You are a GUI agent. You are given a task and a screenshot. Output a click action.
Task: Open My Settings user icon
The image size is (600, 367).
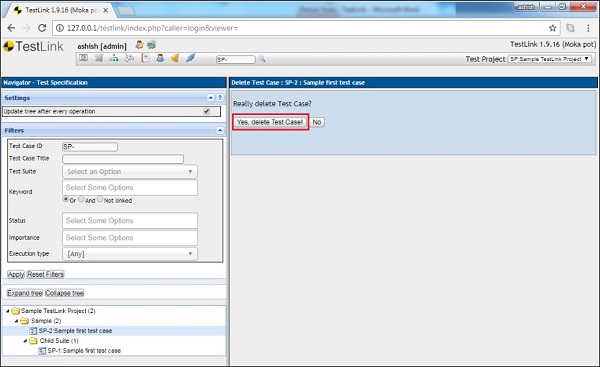click(139, 45)
